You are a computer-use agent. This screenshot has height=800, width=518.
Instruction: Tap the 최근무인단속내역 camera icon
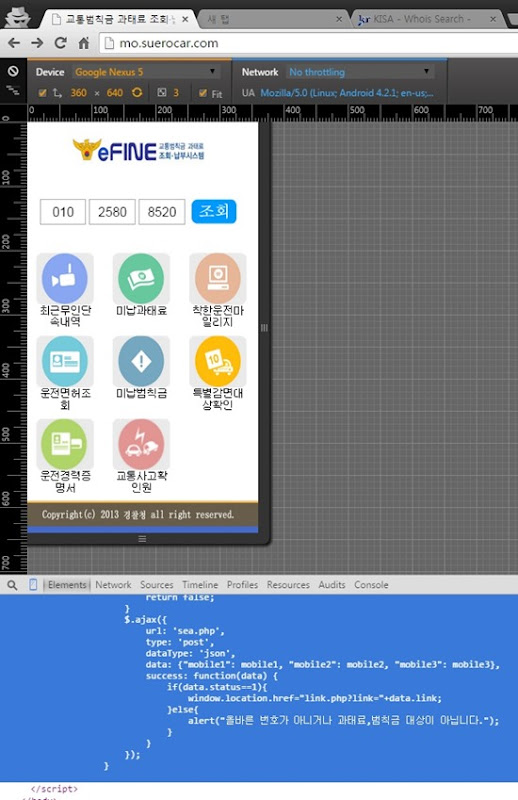(x=65, y=279)
